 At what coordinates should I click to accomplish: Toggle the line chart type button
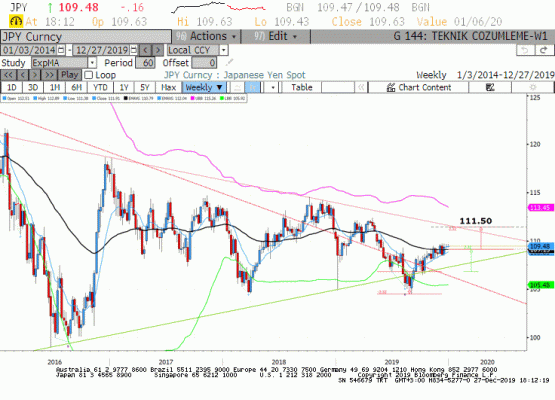click(238, 87)
